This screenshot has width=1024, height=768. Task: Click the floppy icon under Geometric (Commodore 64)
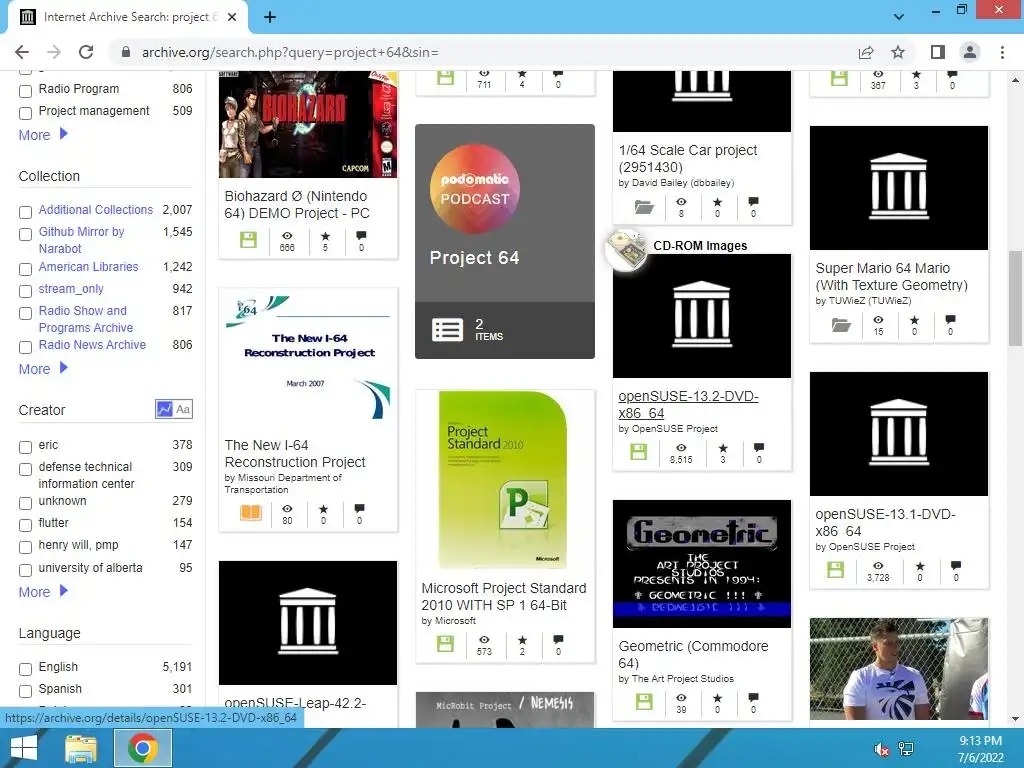click(x=644, y=701)
